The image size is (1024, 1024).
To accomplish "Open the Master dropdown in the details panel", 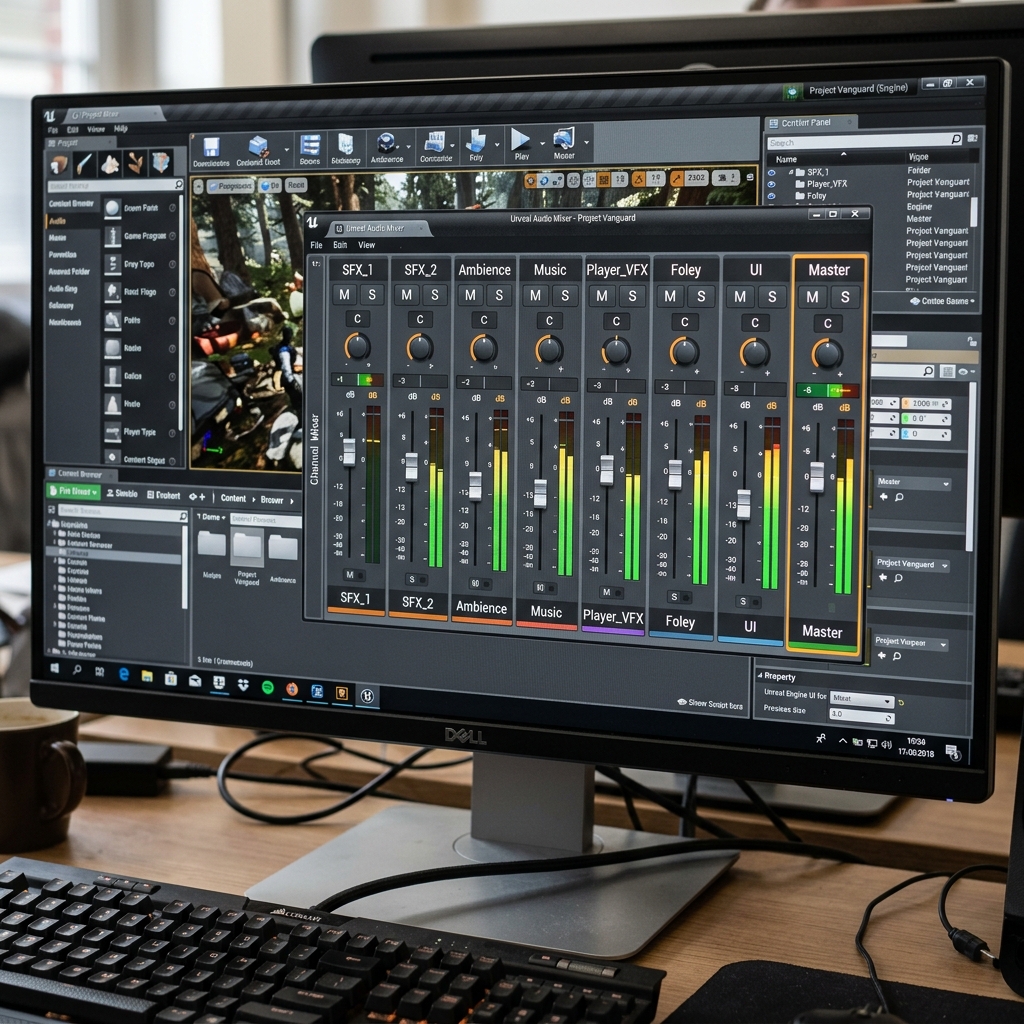I will coord(914,483).
